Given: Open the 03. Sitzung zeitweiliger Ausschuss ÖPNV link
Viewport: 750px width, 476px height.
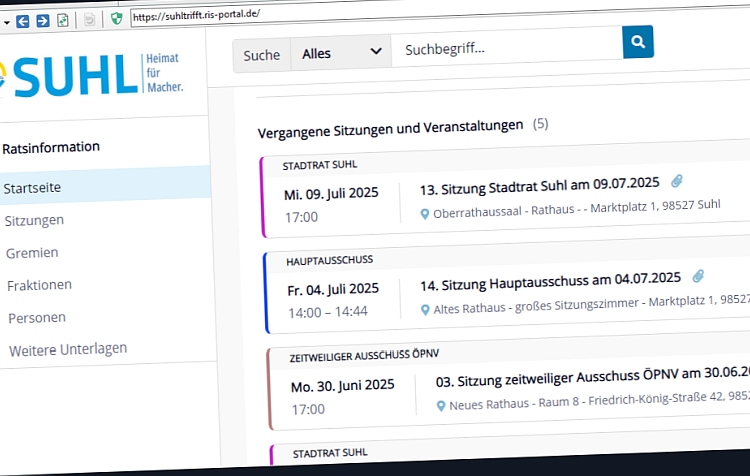Looking at the screenshot, I should pos(593,377).
